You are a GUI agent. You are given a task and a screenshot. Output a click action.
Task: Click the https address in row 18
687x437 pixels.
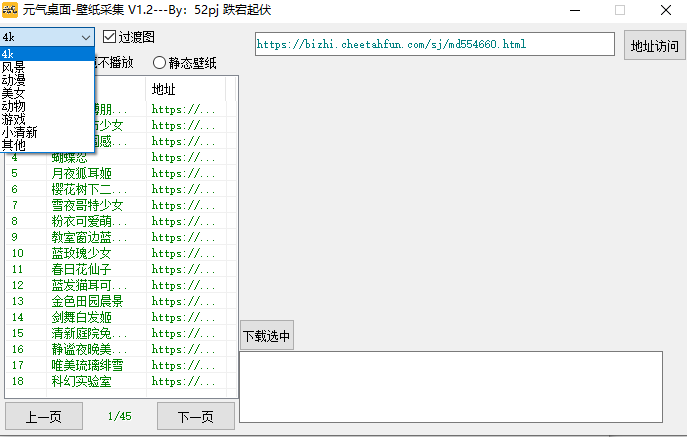click(x=184, y=381)
